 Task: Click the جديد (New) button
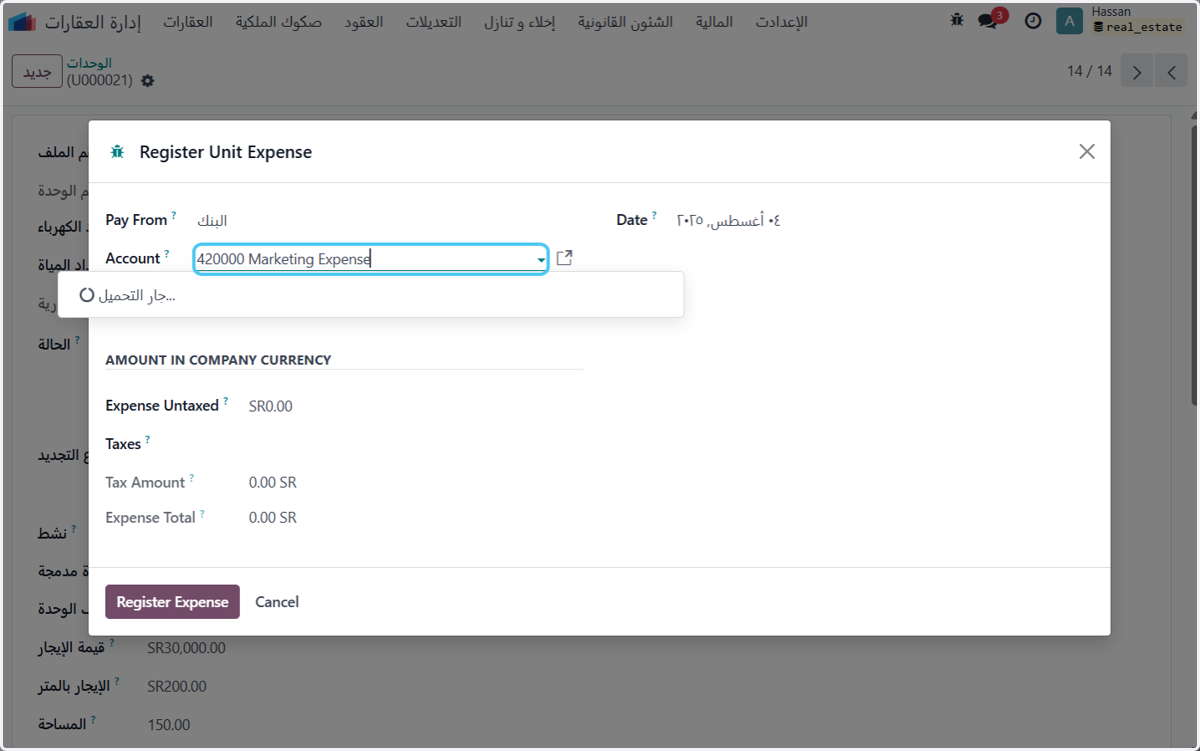37,72
